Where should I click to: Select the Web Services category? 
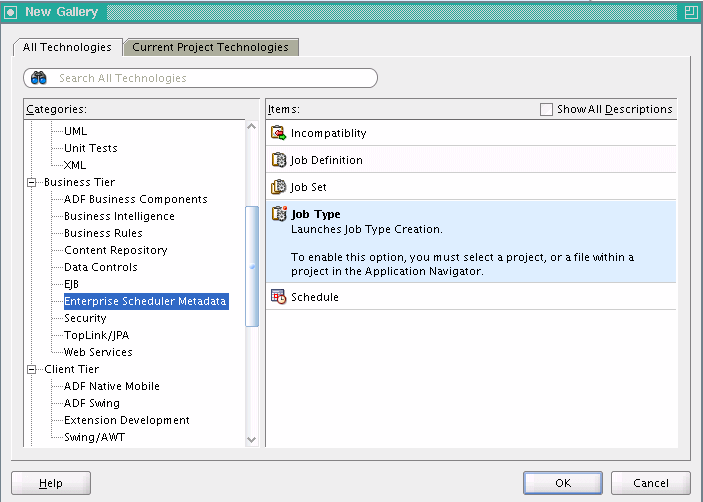point(98,352)
